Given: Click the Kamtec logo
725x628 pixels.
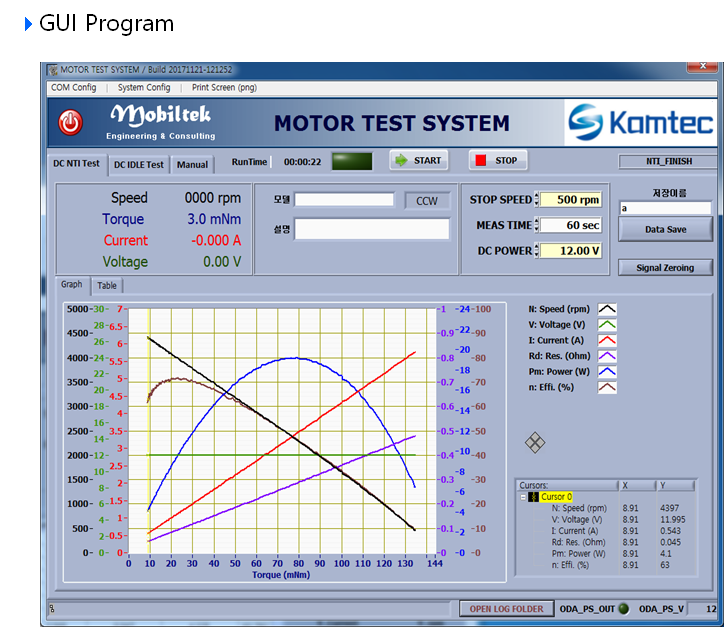Looking at the screenshot, I should (641, 122).
